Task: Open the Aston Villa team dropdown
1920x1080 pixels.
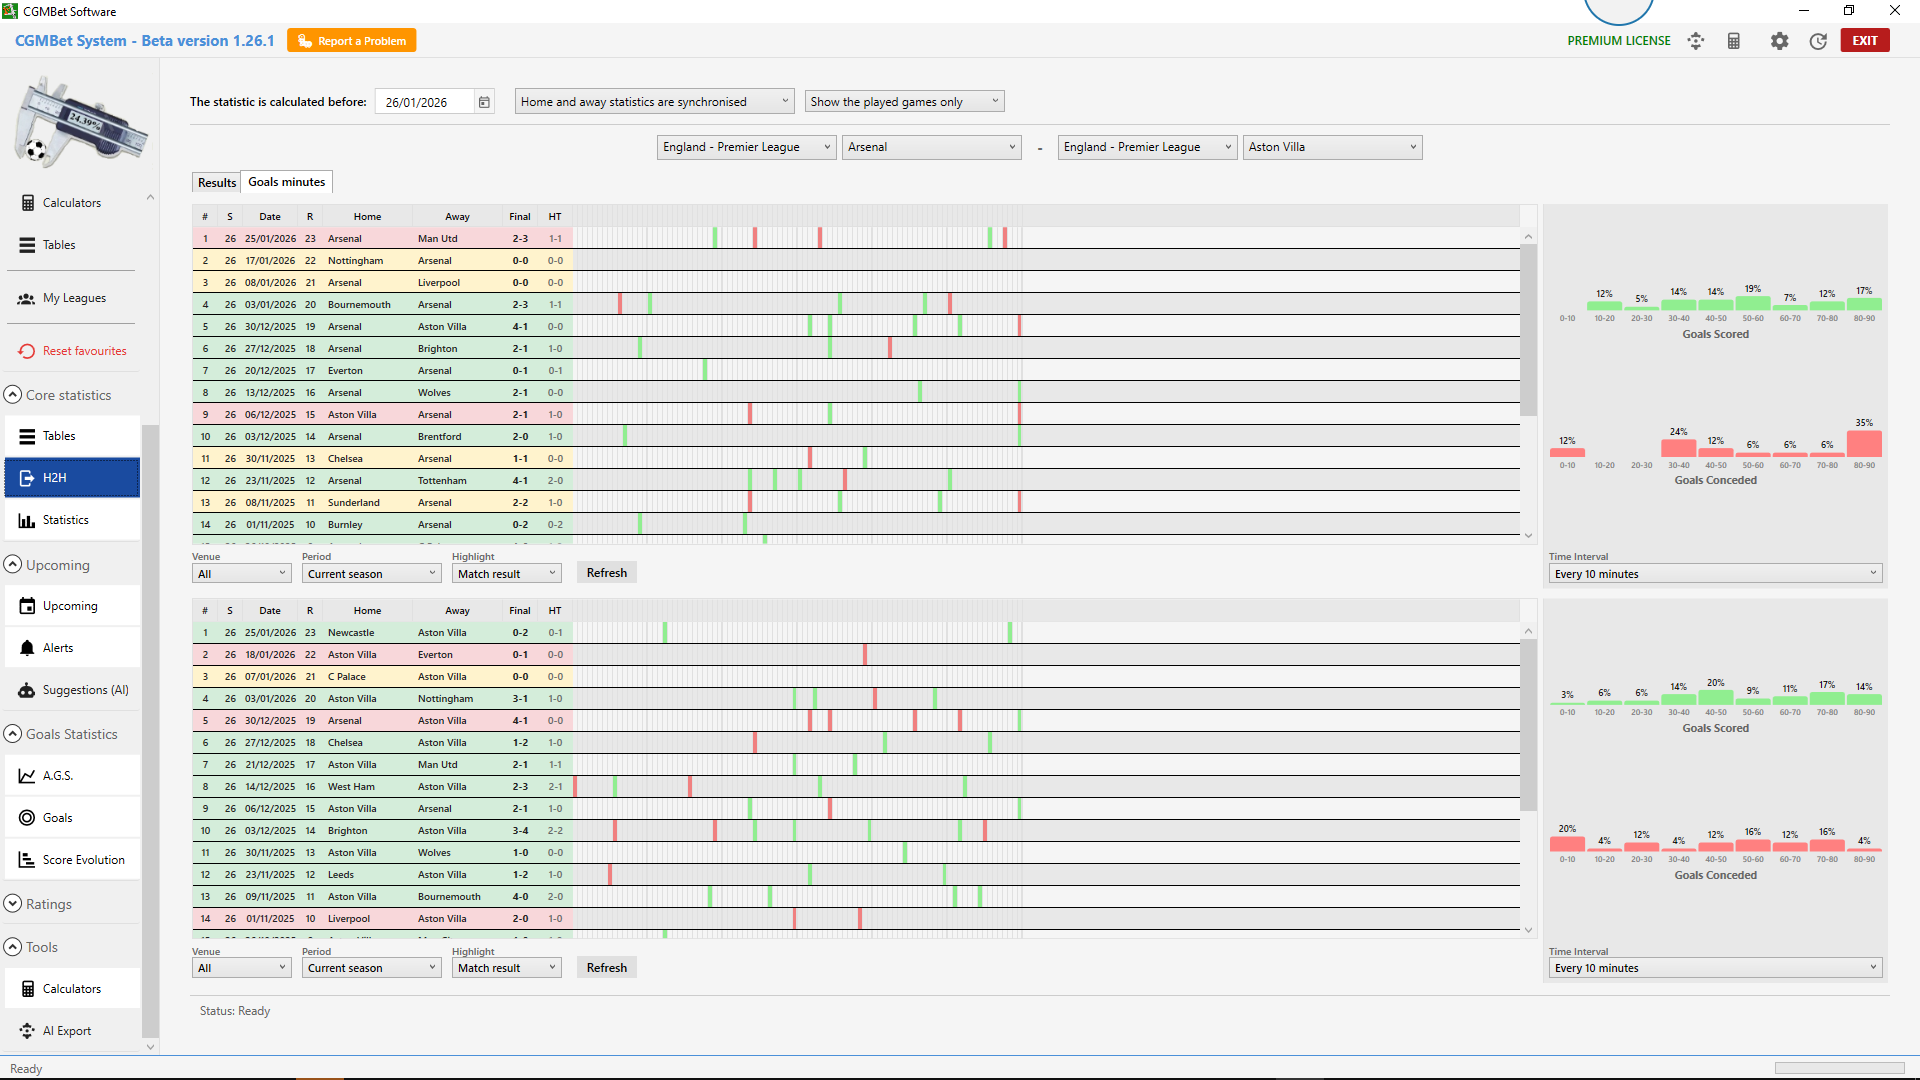Action: (x=1332, y=147)
